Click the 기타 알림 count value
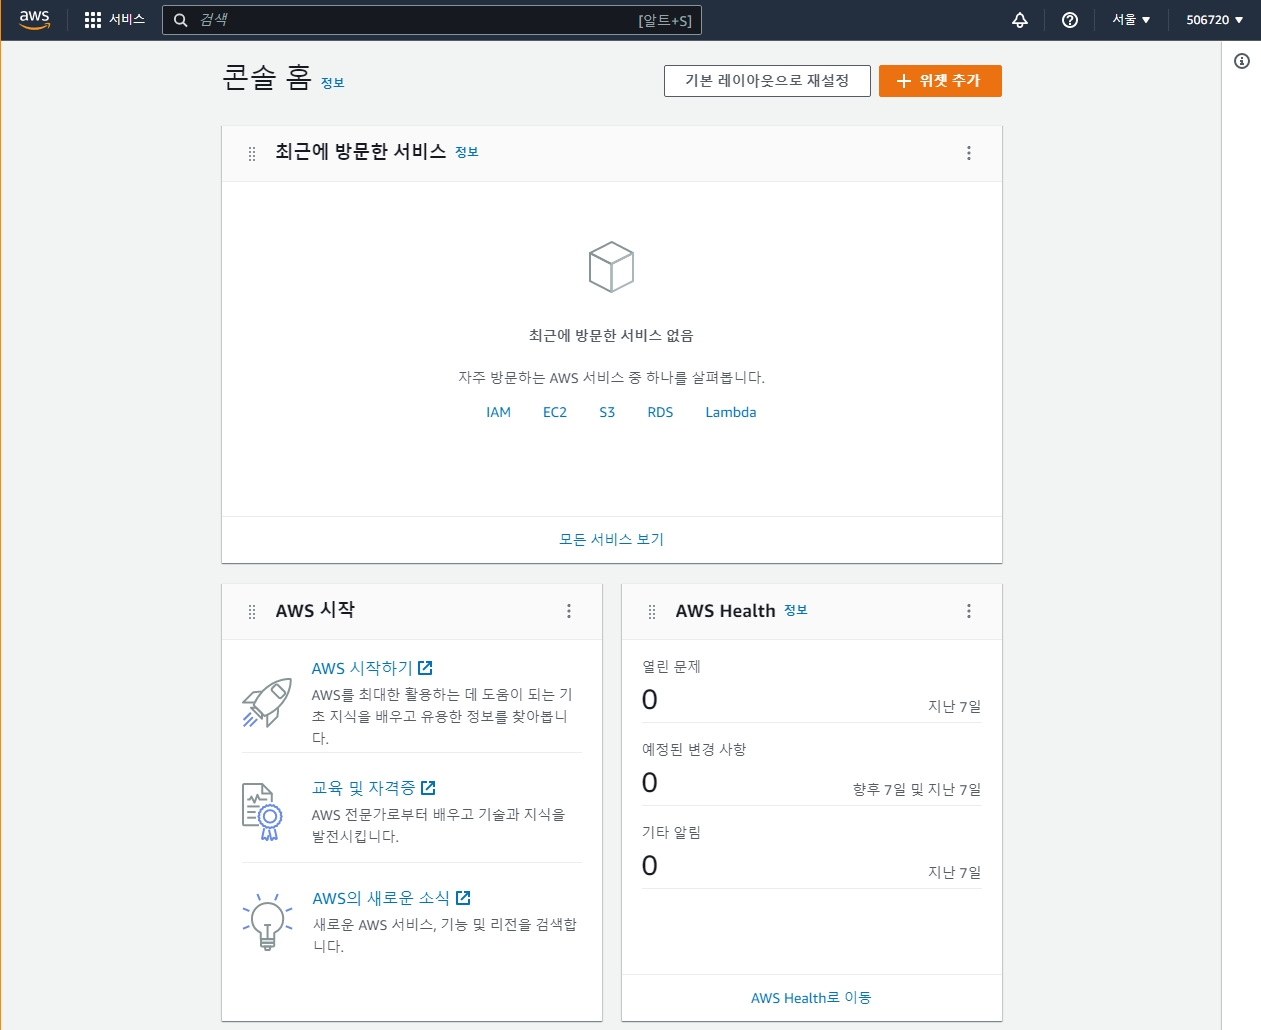 650,866
